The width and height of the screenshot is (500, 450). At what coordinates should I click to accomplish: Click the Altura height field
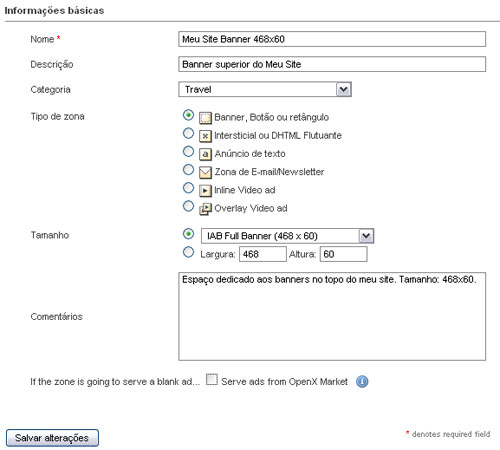pyautogui.click(x=344, y=254)
